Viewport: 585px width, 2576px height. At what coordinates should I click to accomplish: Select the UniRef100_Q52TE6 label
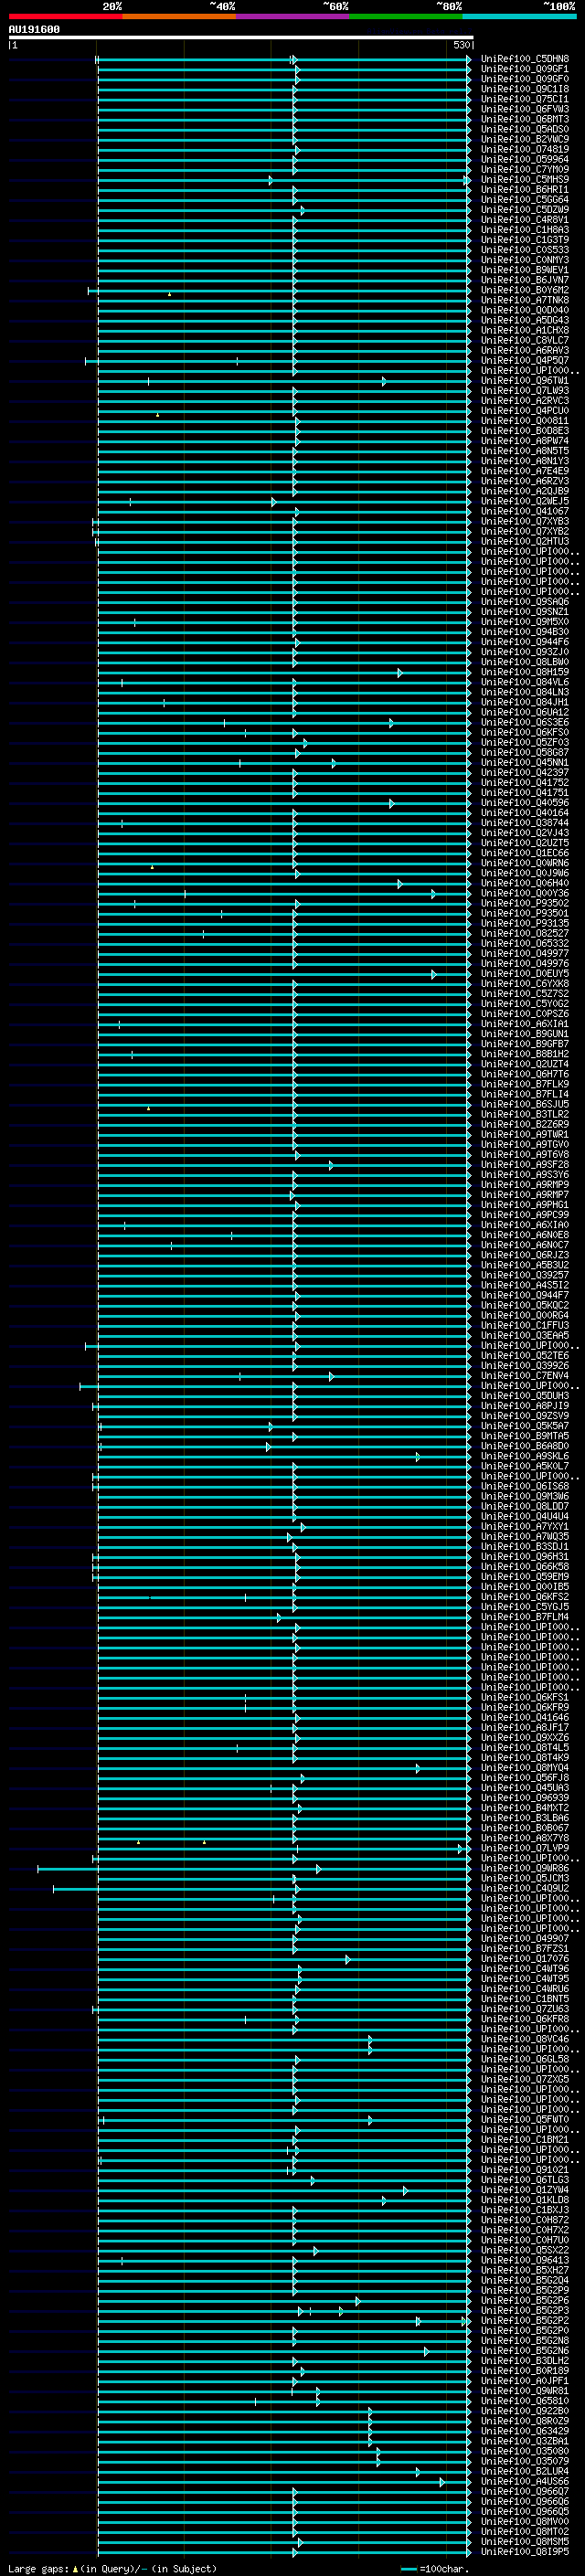525,1355
